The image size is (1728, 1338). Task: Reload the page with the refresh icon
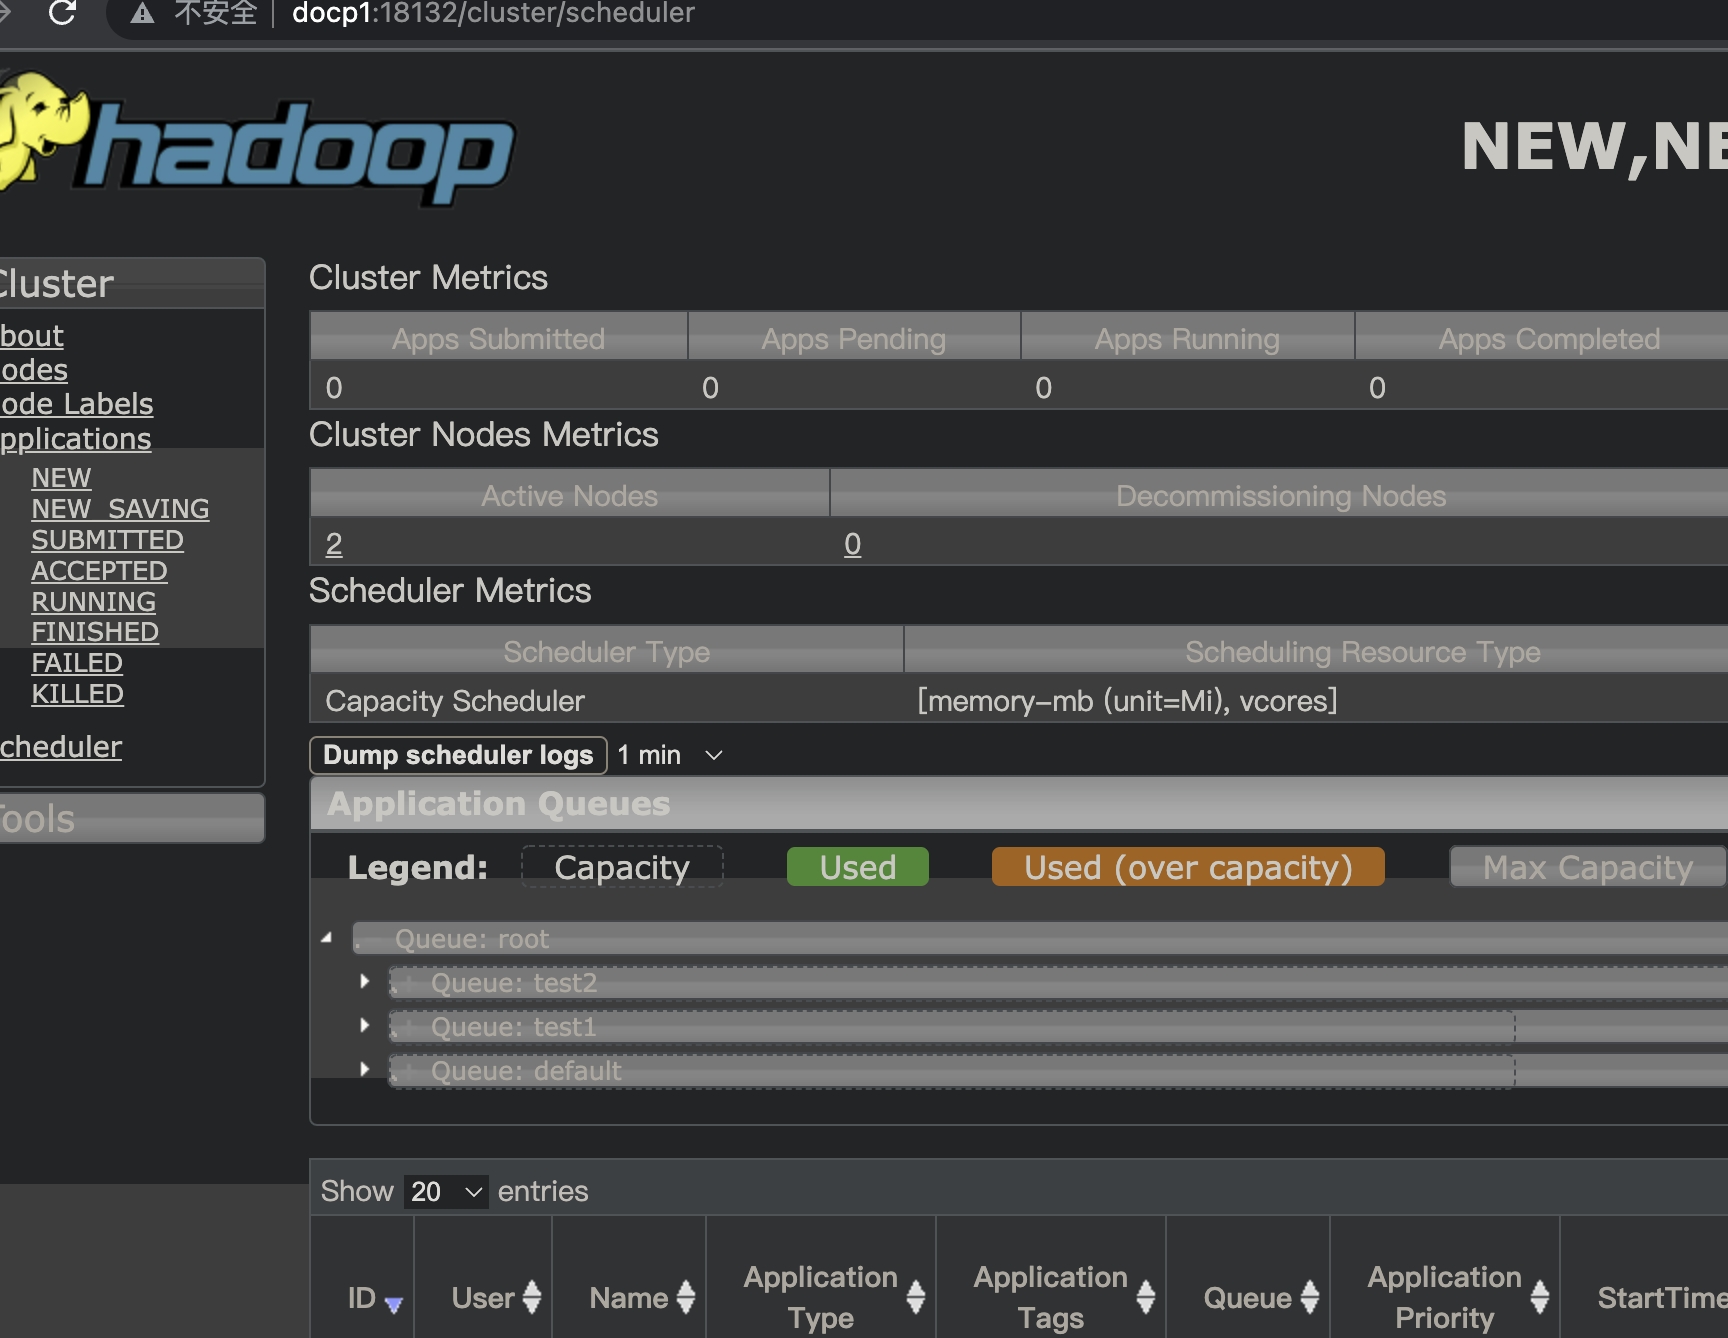coord(62,13)
